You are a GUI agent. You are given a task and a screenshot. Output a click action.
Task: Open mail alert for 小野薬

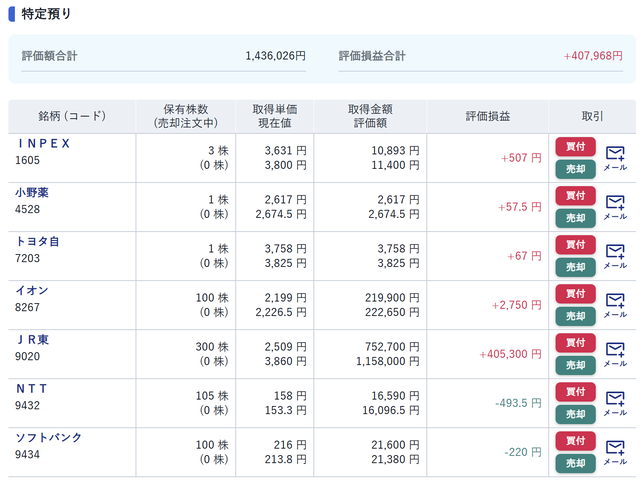[x=615, y=206]
